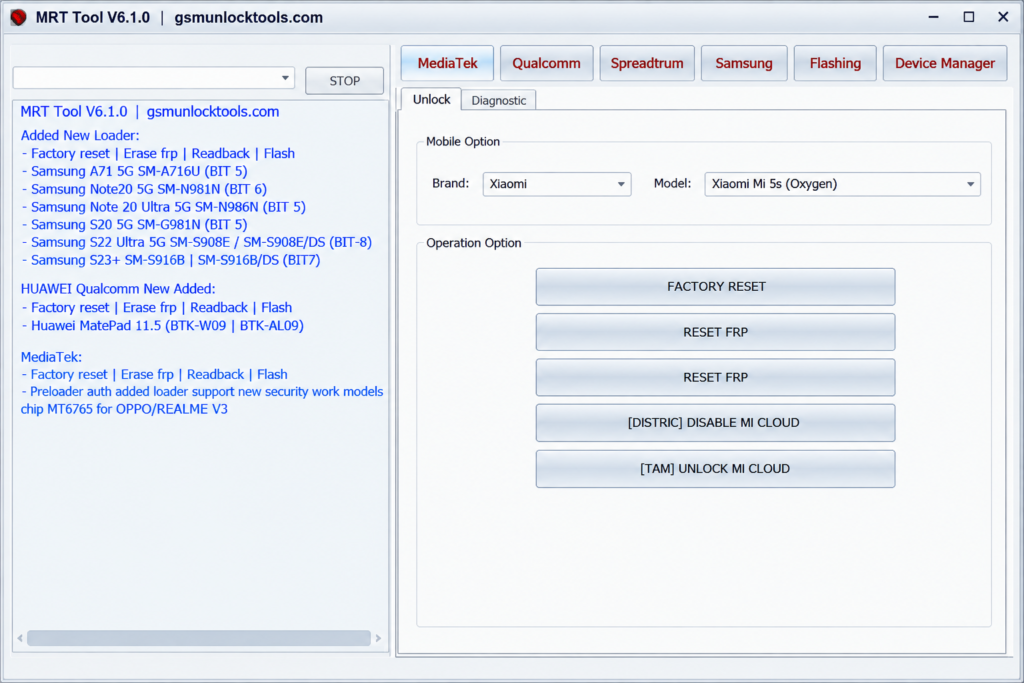Select the Samsung tab
The height and width of the screenshot is (683, 1024).
pos(744,63)
